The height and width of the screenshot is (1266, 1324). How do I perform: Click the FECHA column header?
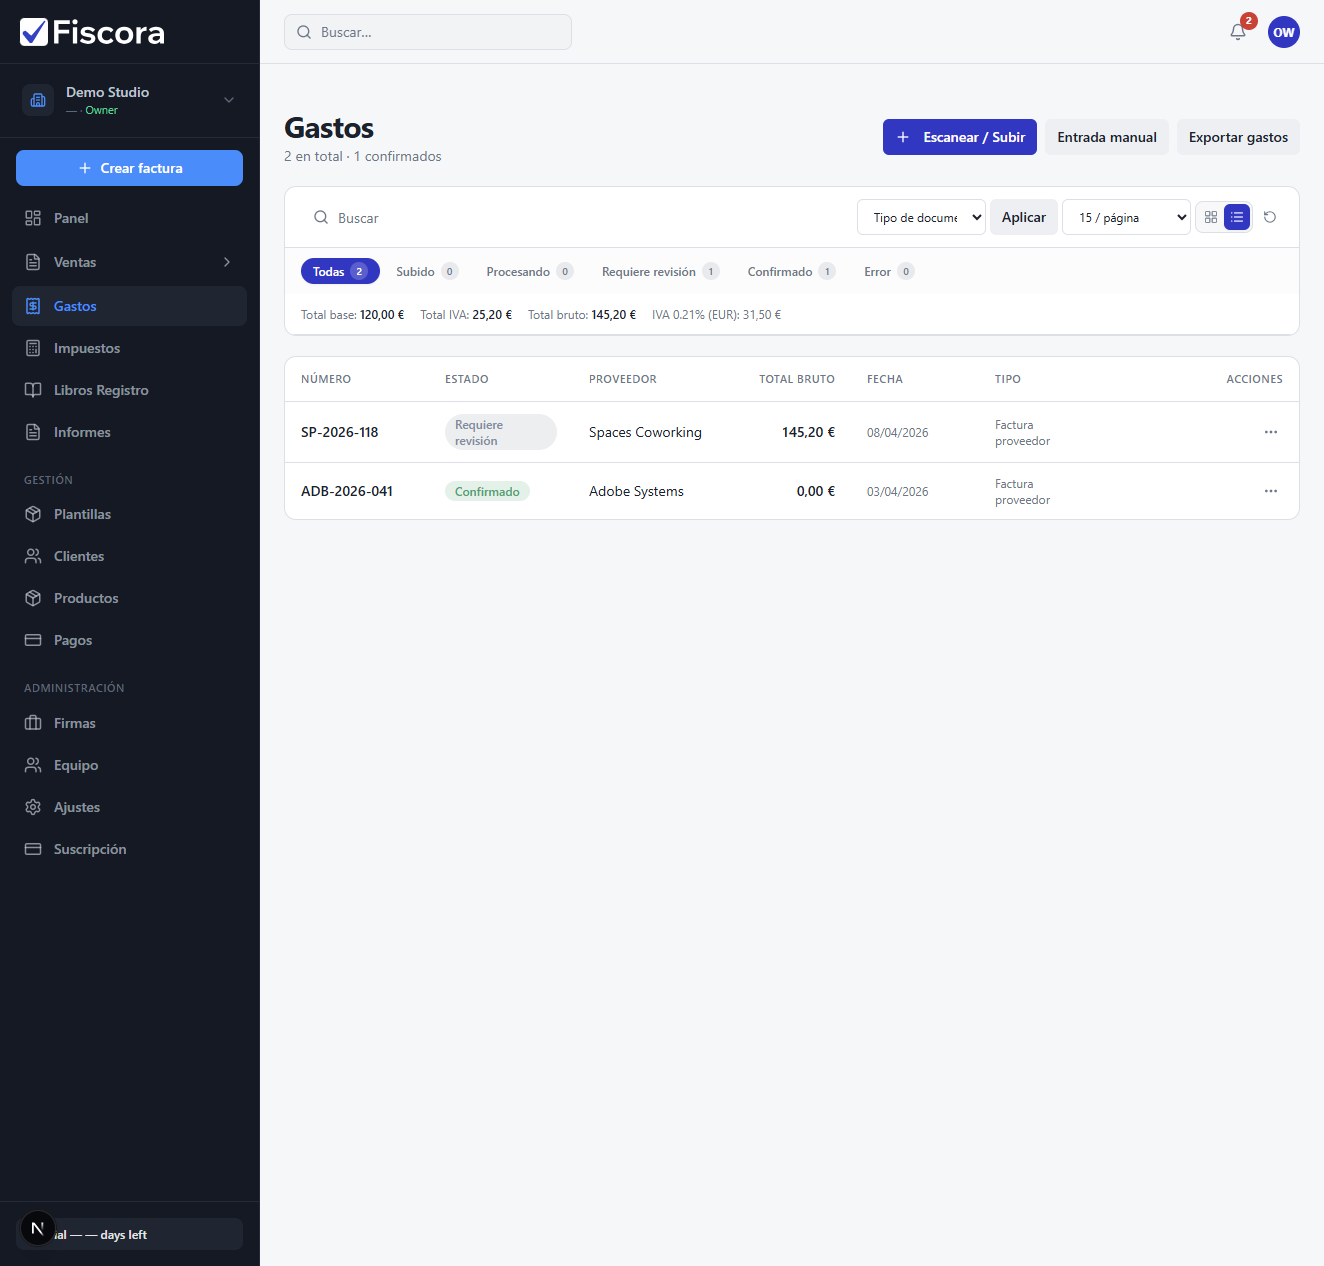point(885,379)
